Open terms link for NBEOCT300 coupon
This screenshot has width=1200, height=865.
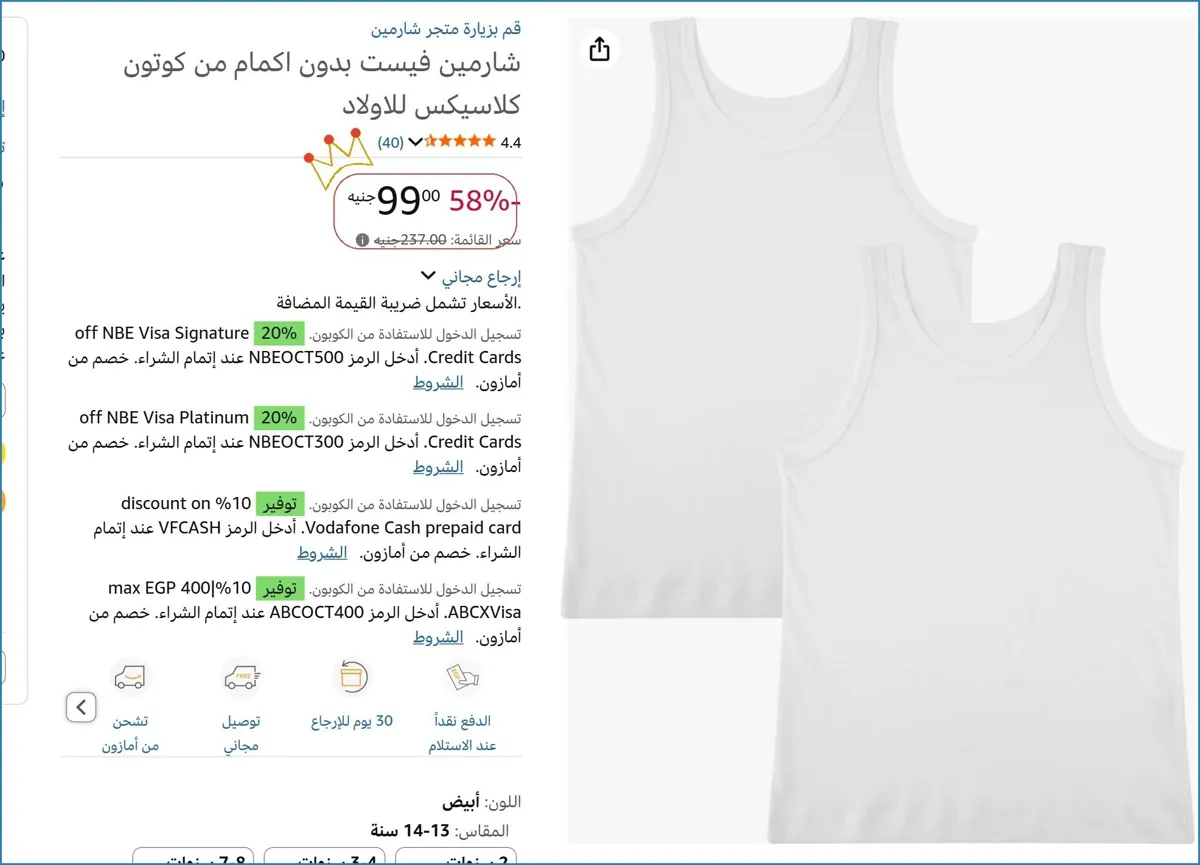click(x=439, y=467)
